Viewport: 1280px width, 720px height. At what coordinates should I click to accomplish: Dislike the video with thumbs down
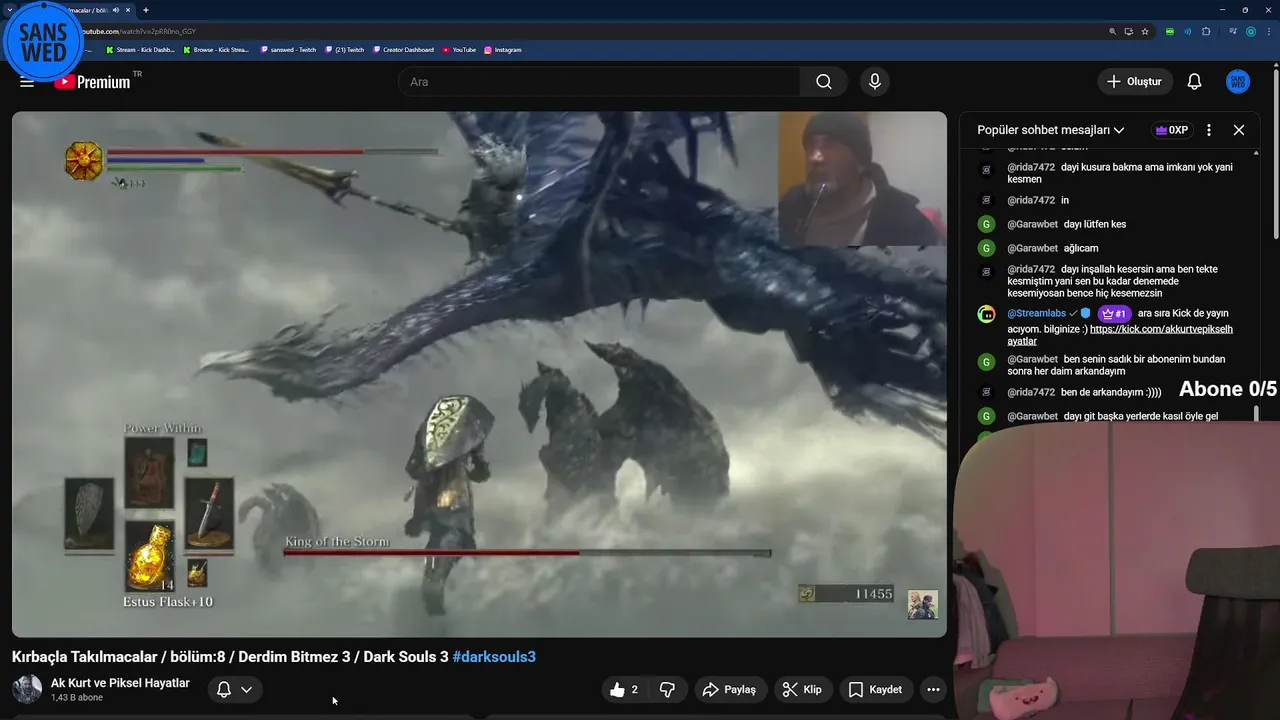[x=667, y=690]
